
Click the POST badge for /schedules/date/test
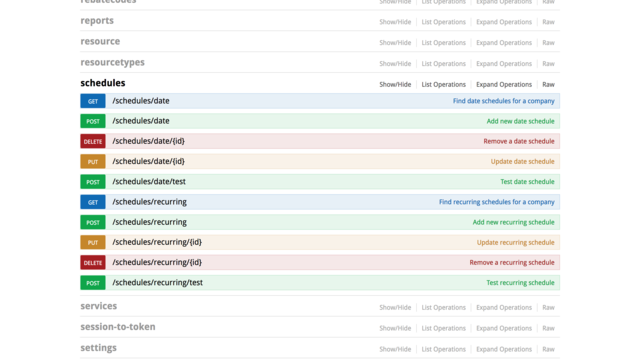(93, 182)
